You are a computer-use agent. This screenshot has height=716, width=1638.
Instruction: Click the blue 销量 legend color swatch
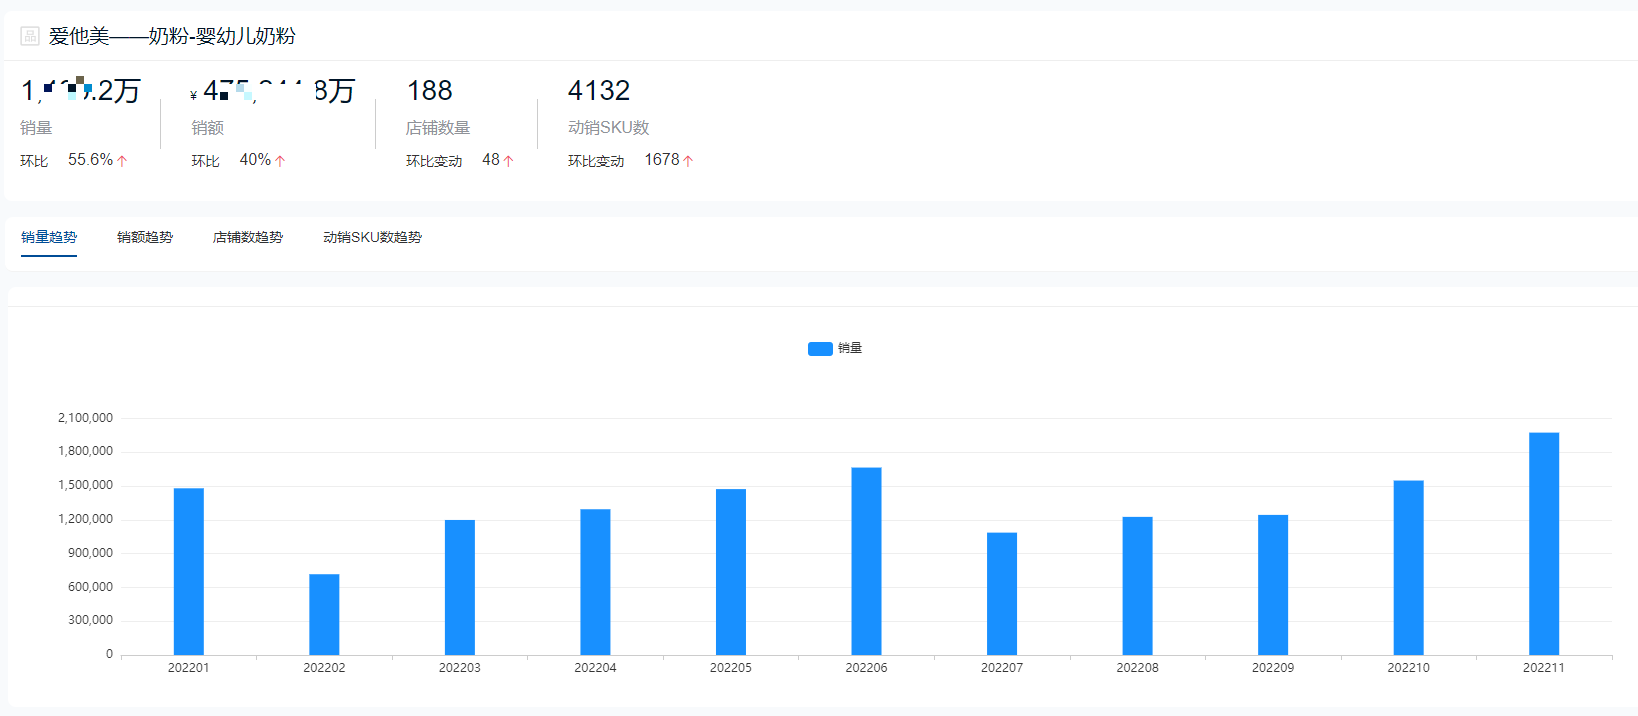pyautogui.click(x=820, y=348)
